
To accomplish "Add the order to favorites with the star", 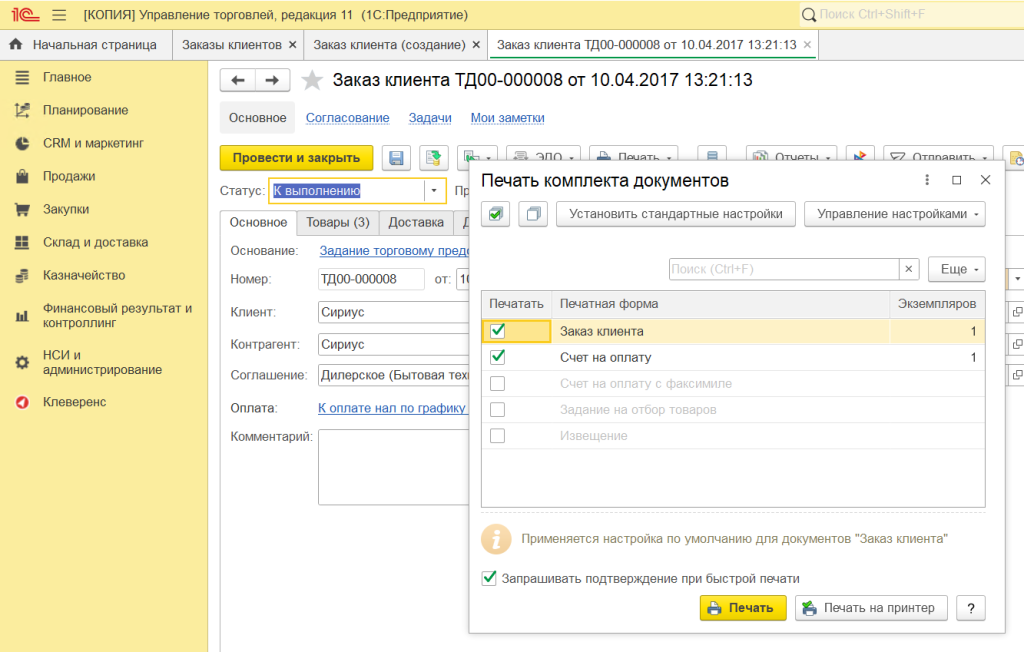I will click(312, 80).
